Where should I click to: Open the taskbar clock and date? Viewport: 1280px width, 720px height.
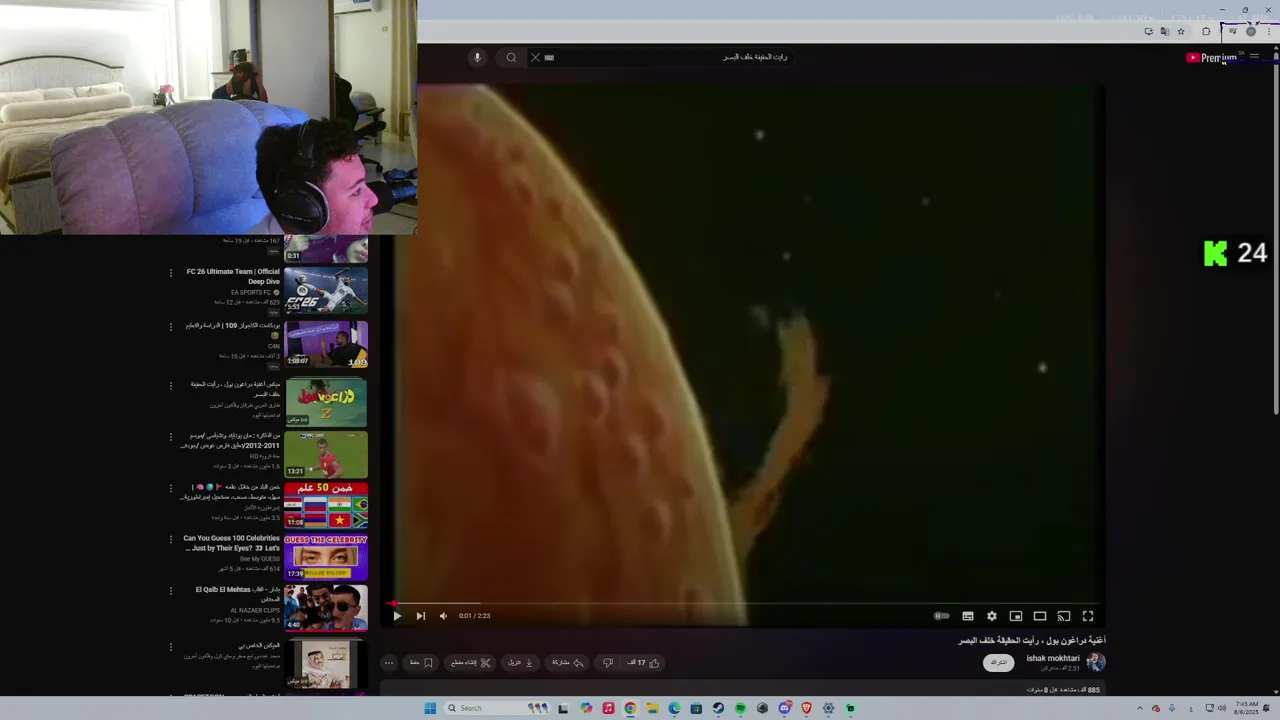click(x=1247, y=708)
